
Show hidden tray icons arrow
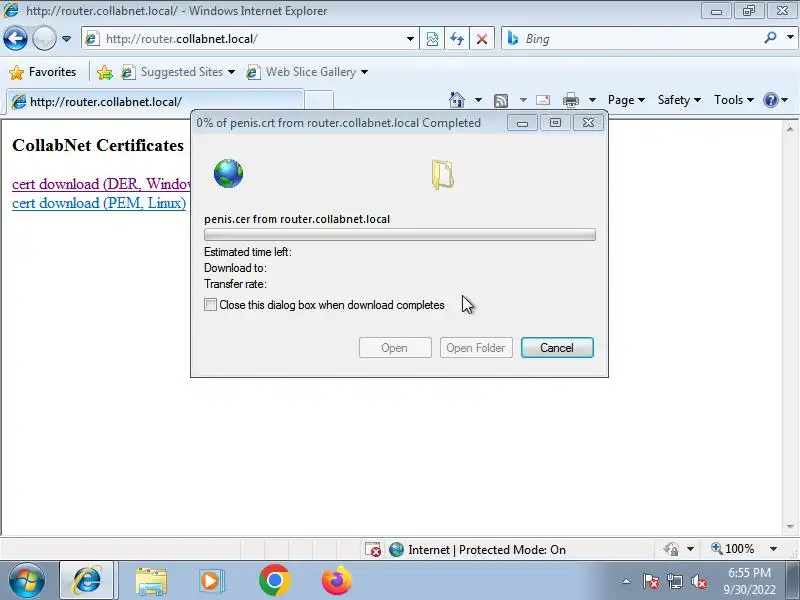[x=626, y=581]
